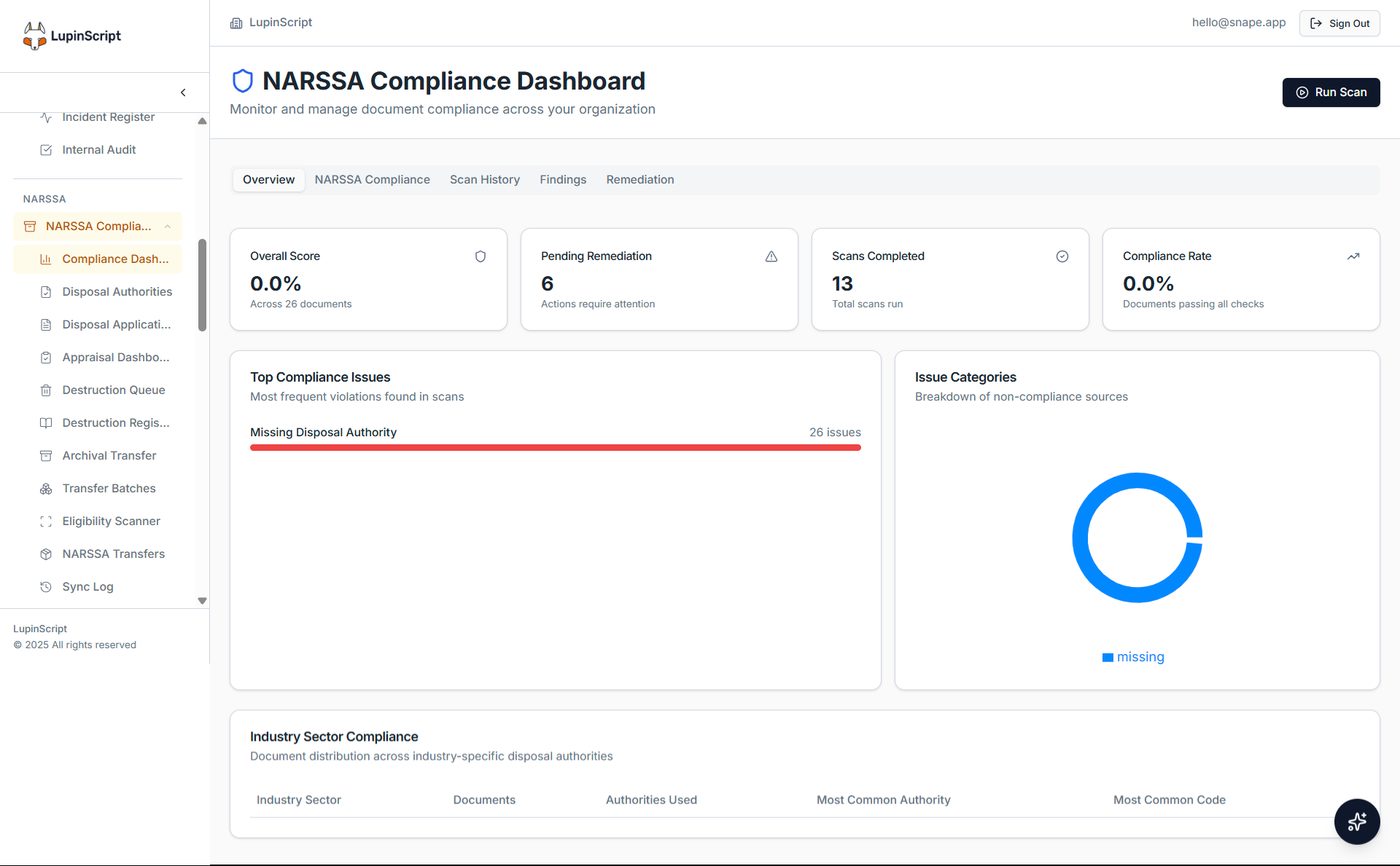The height and width of the screenshot is (866, 1400).
Task: Open the Findings tab
Action: [x=563, y=180]
